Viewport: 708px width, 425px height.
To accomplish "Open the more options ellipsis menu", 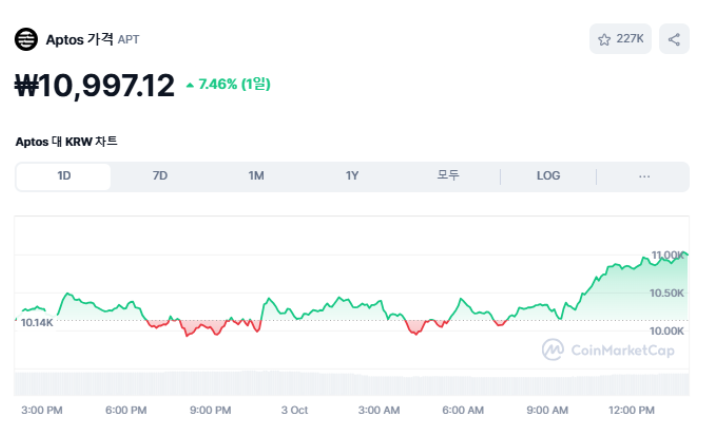I will click(x=644, y=176).
